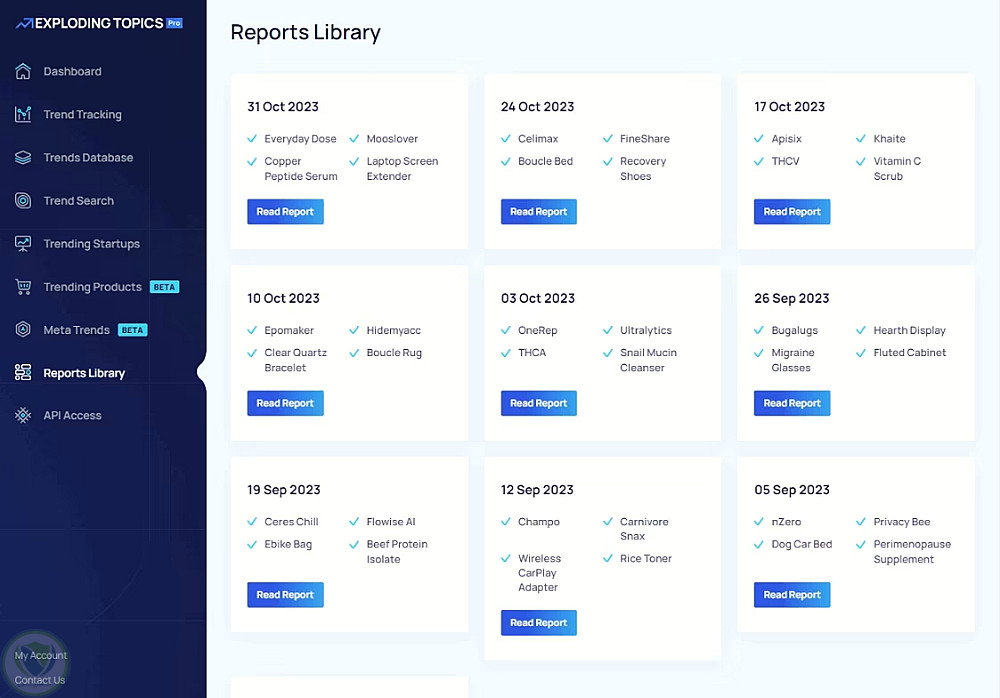Open Meta Trends menu item
Image resolution: width=1000 pixels, height=698 pixels.
pyautogui.click(x=77, y=330)
